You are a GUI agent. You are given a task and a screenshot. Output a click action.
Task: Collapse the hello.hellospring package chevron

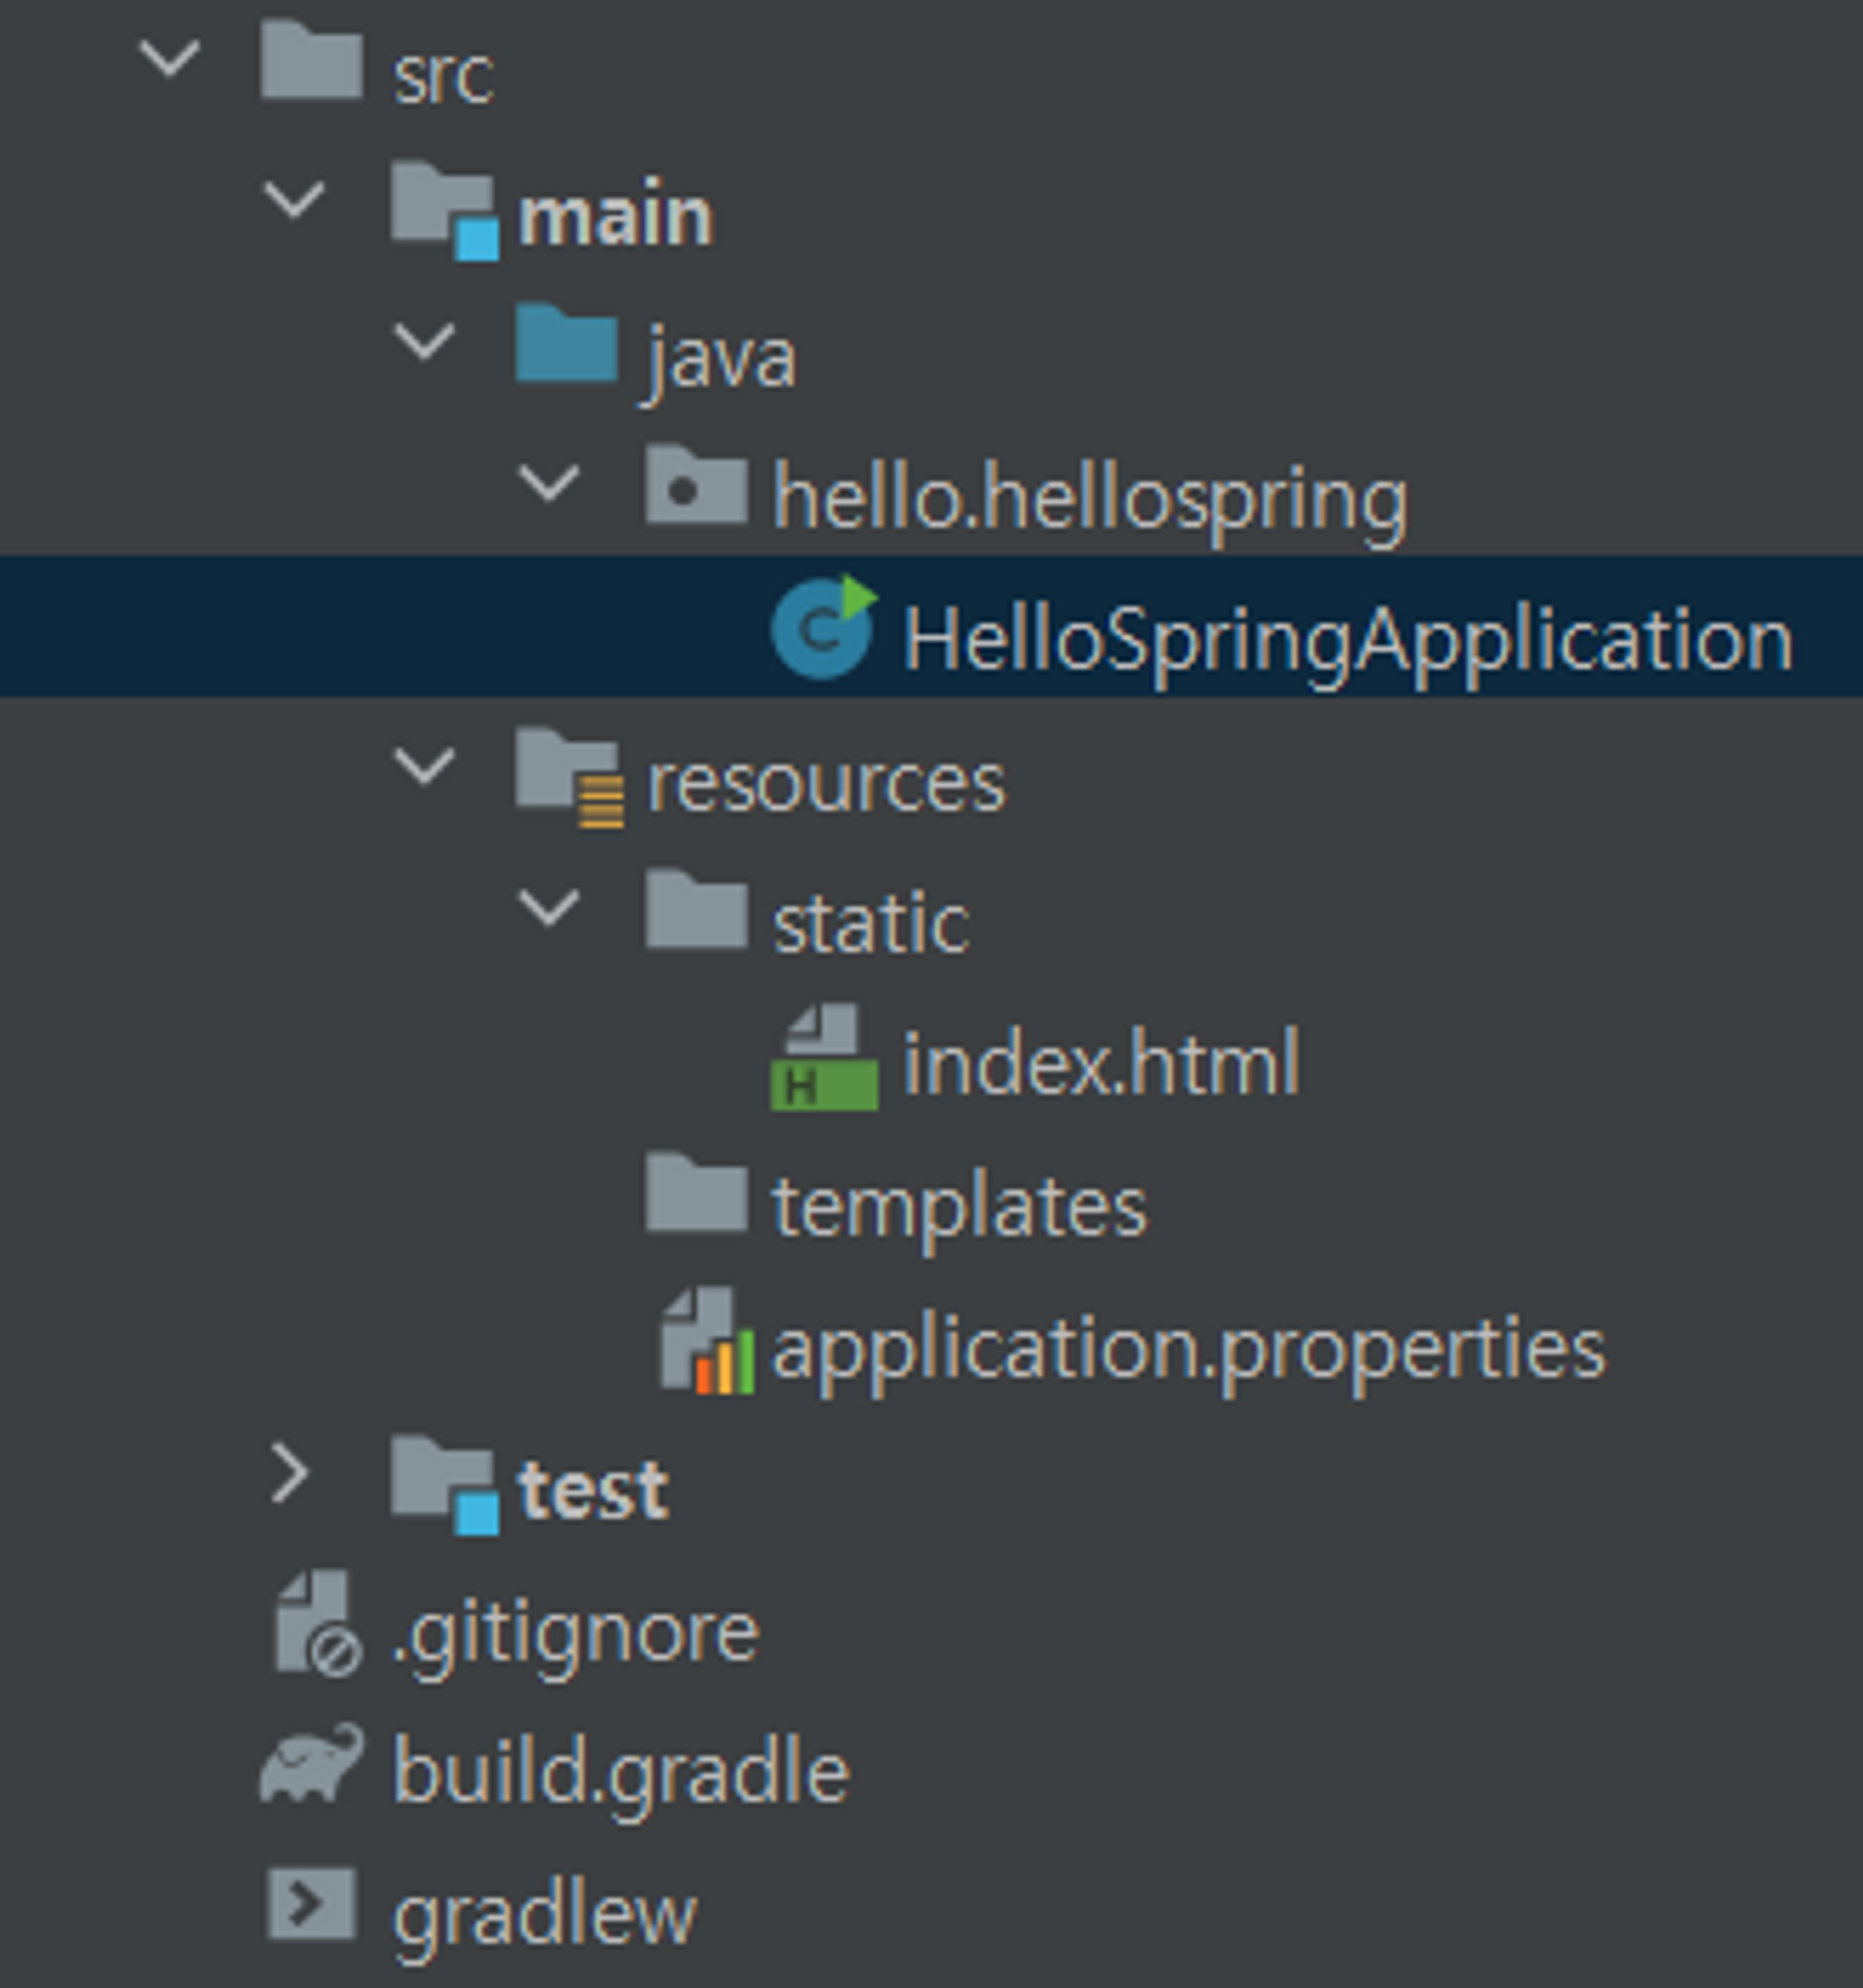(548, 484)
